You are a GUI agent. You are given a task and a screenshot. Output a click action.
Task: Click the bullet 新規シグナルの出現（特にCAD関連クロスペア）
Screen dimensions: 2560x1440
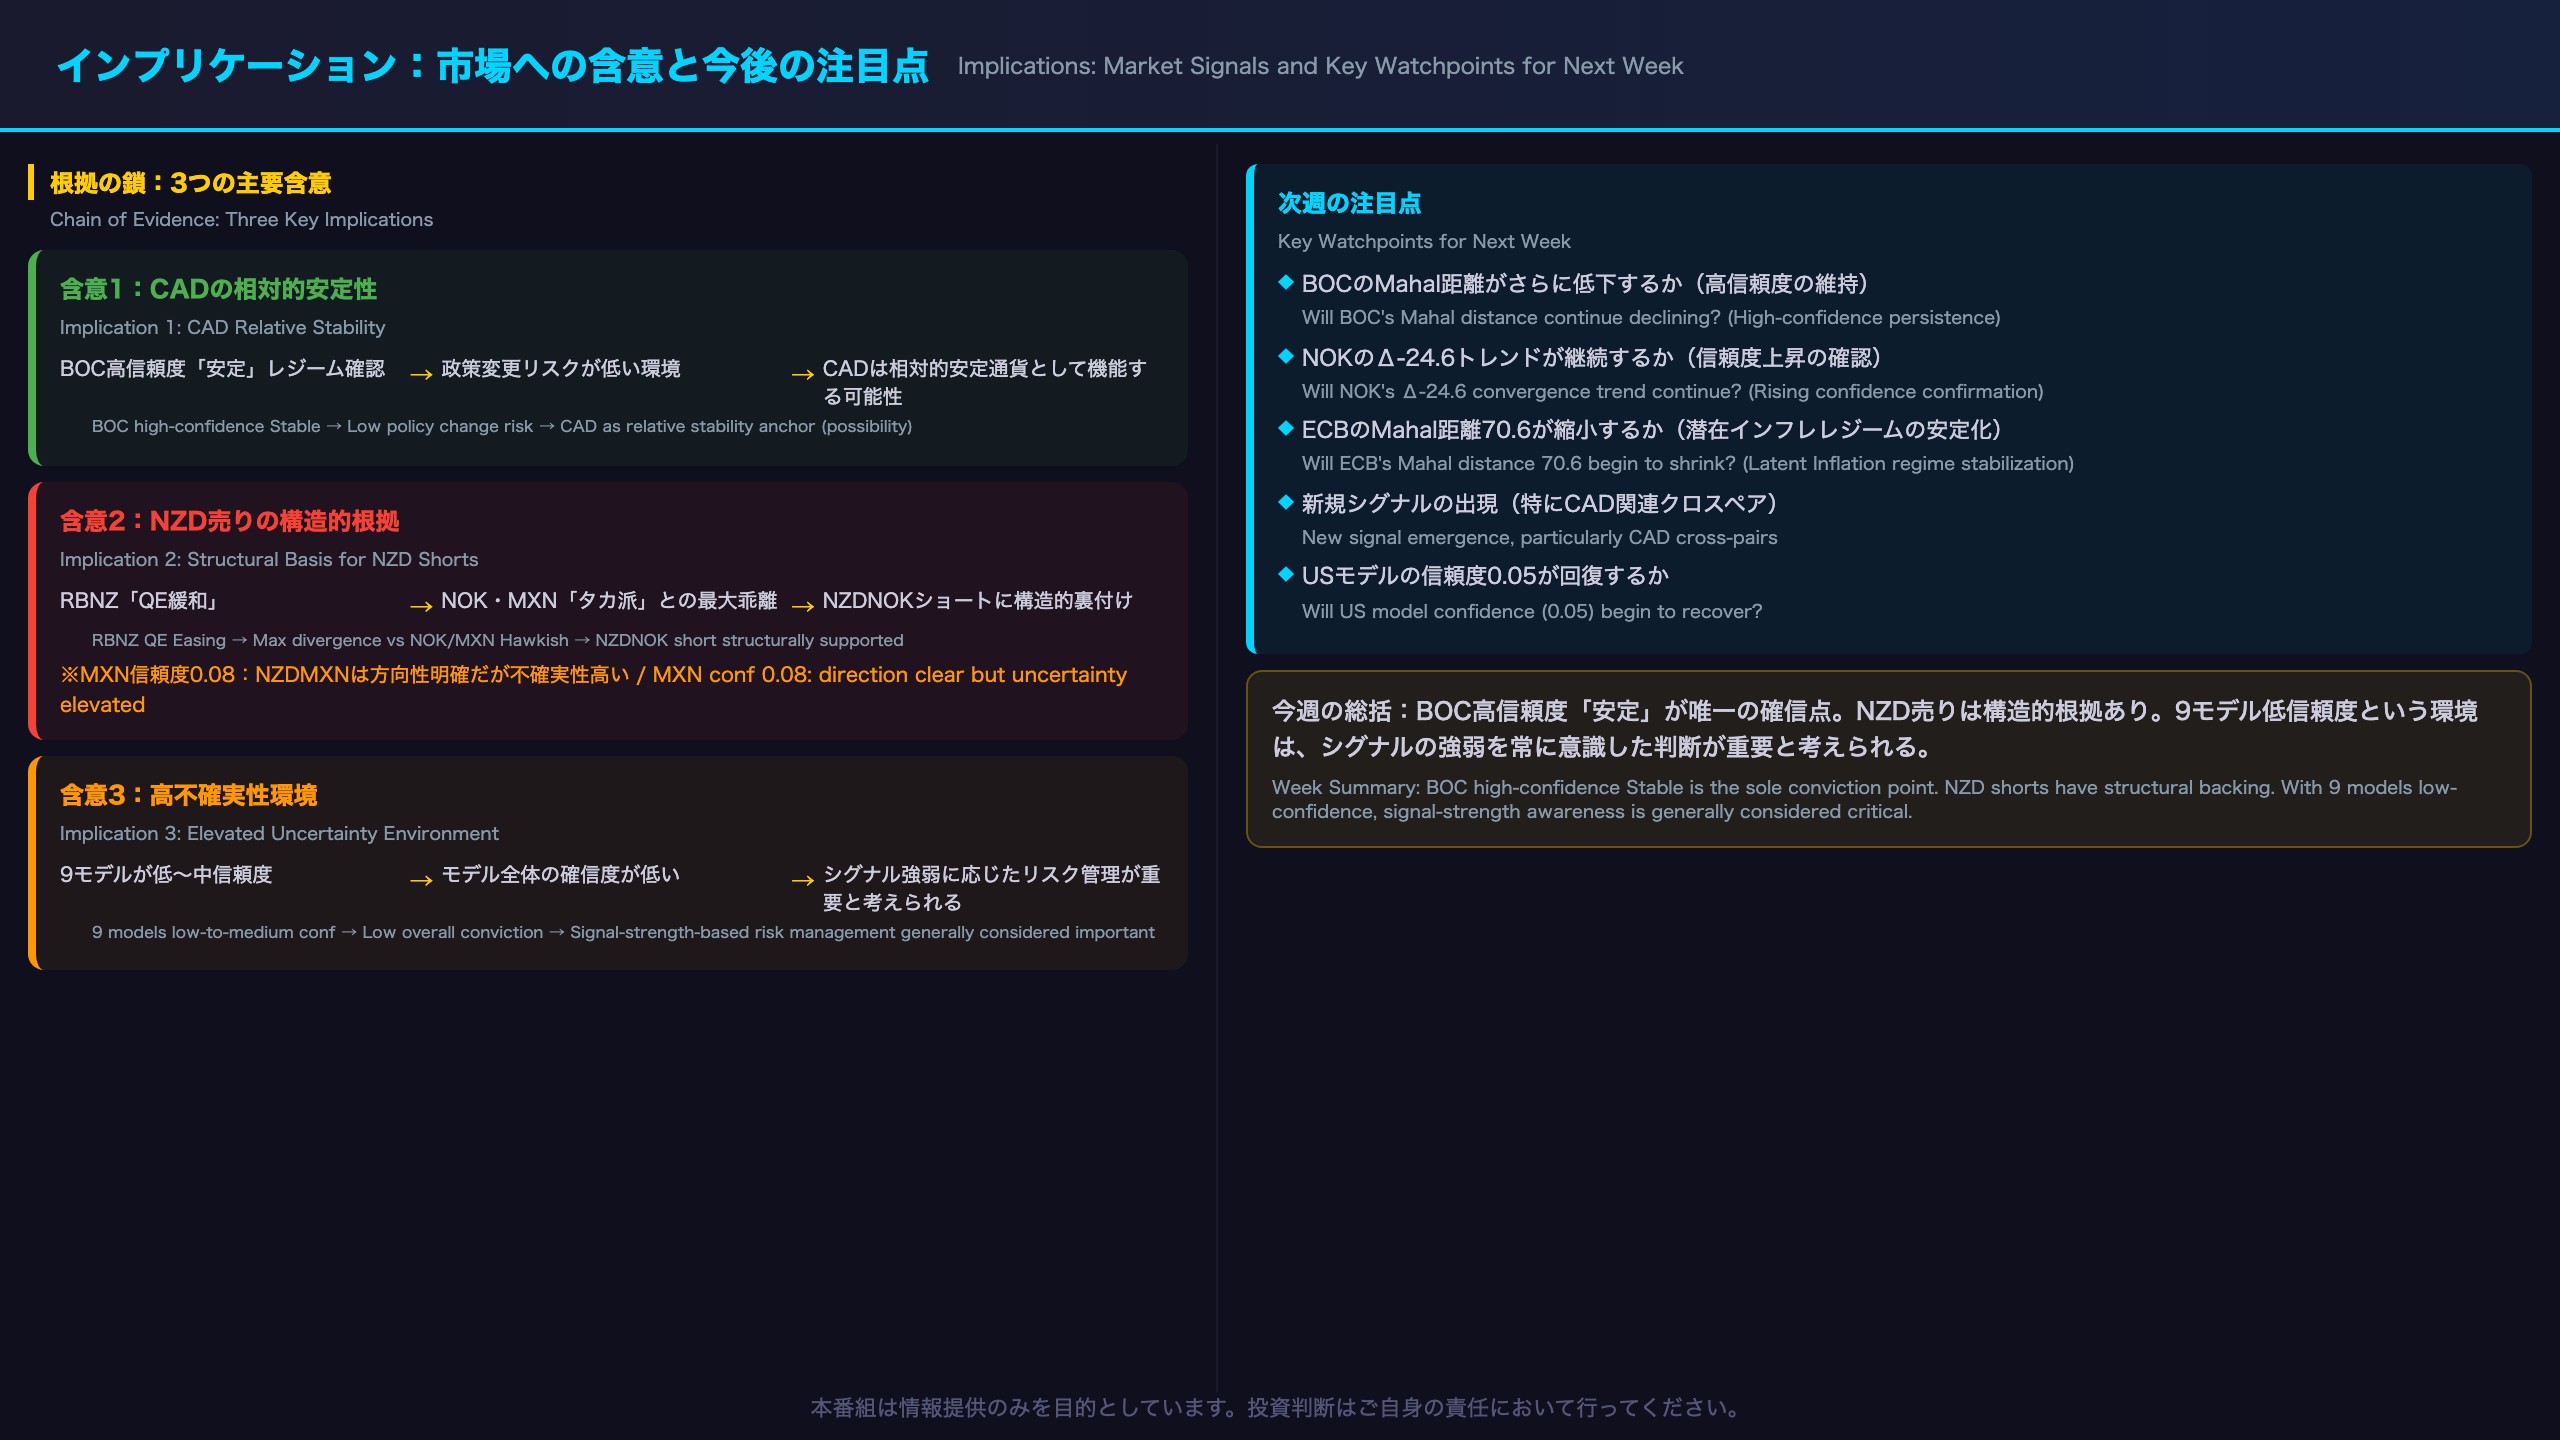1539,504
